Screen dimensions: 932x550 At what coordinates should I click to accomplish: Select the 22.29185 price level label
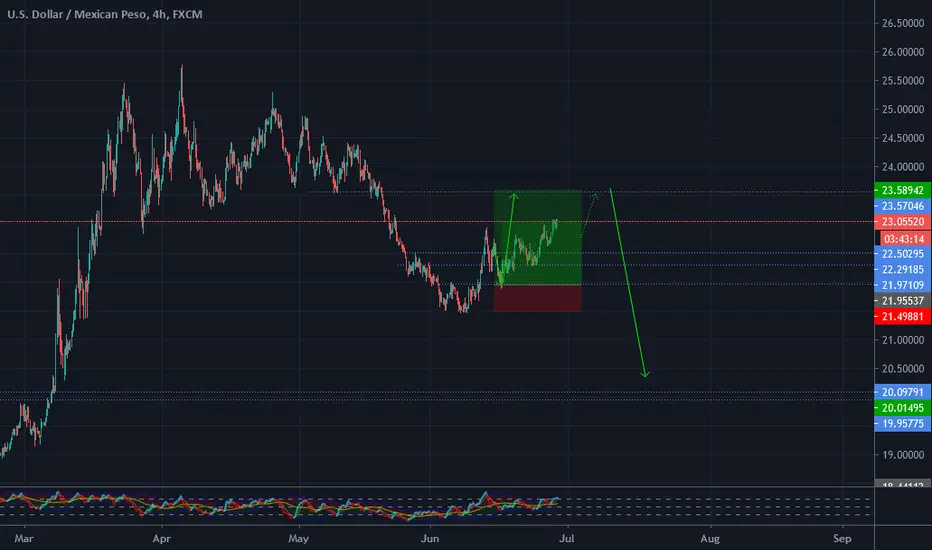pyautogui.click(x=902, y=269)
